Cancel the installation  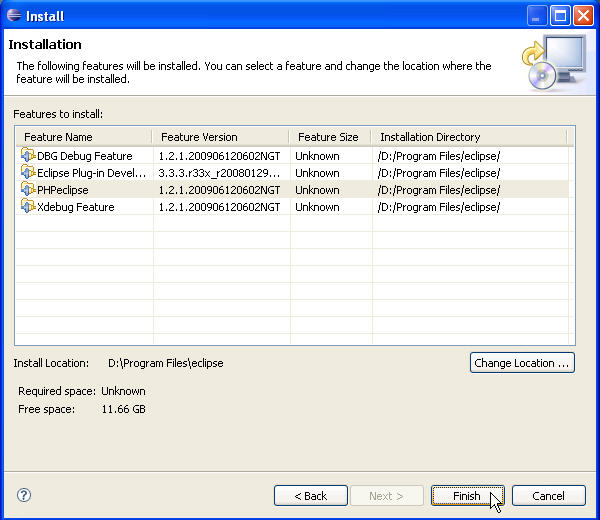point(548,496)
